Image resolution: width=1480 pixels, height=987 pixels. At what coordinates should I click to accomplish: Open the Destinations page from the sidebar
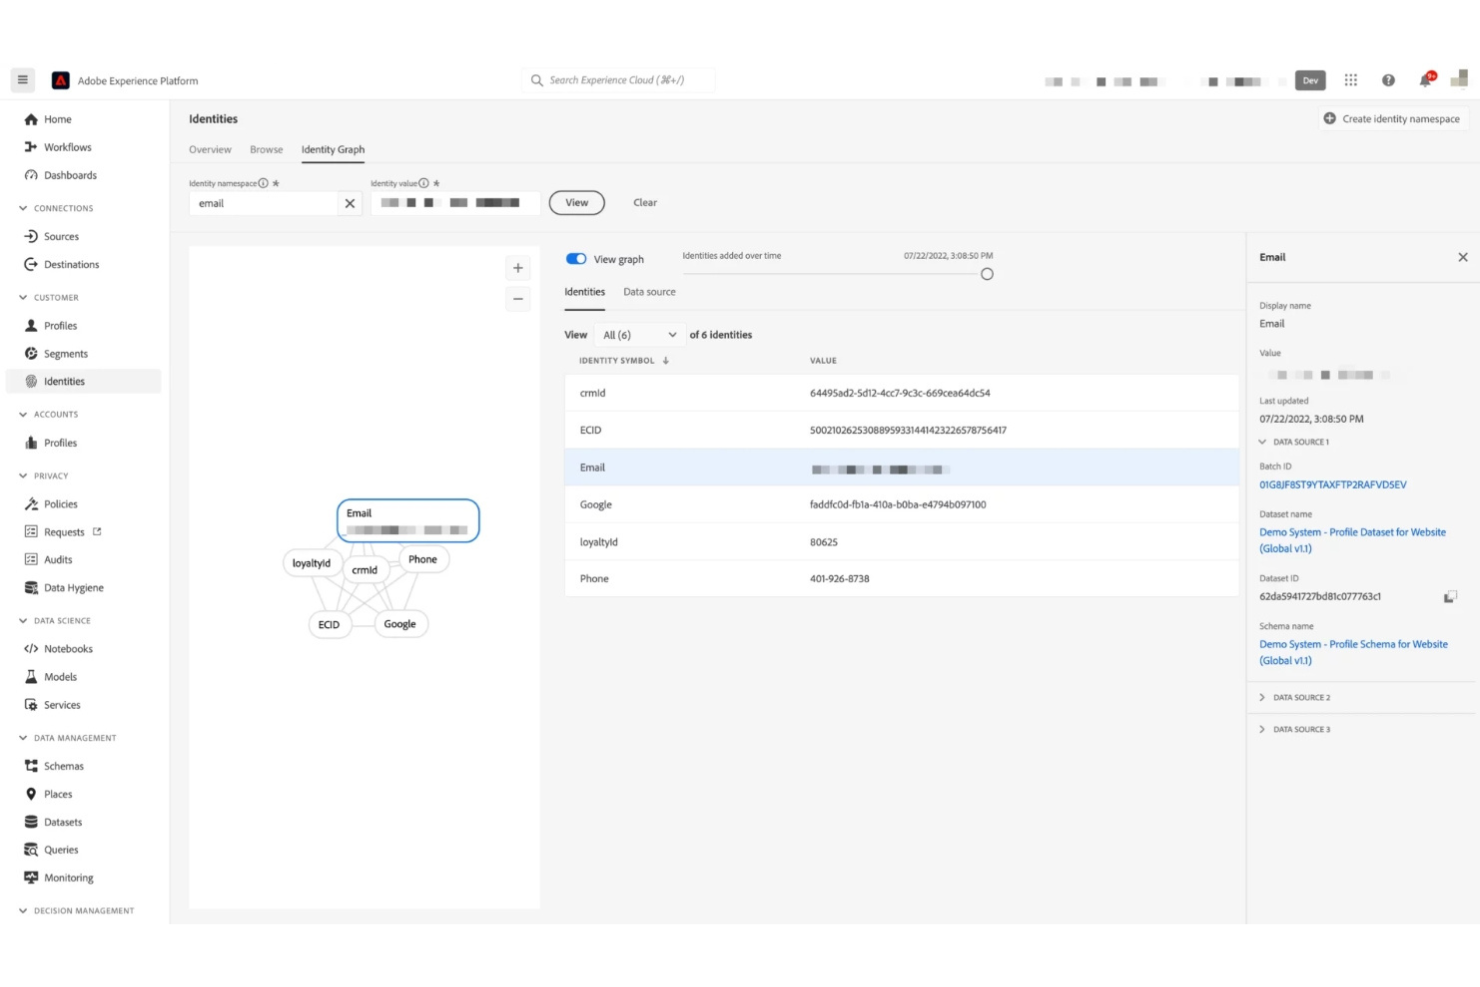[x=70, y=264]
